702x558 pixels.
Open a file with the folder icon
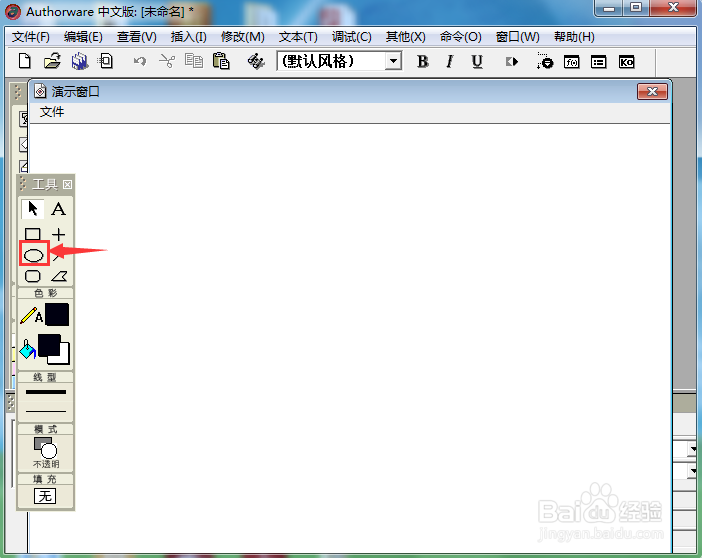coord(52,61)
